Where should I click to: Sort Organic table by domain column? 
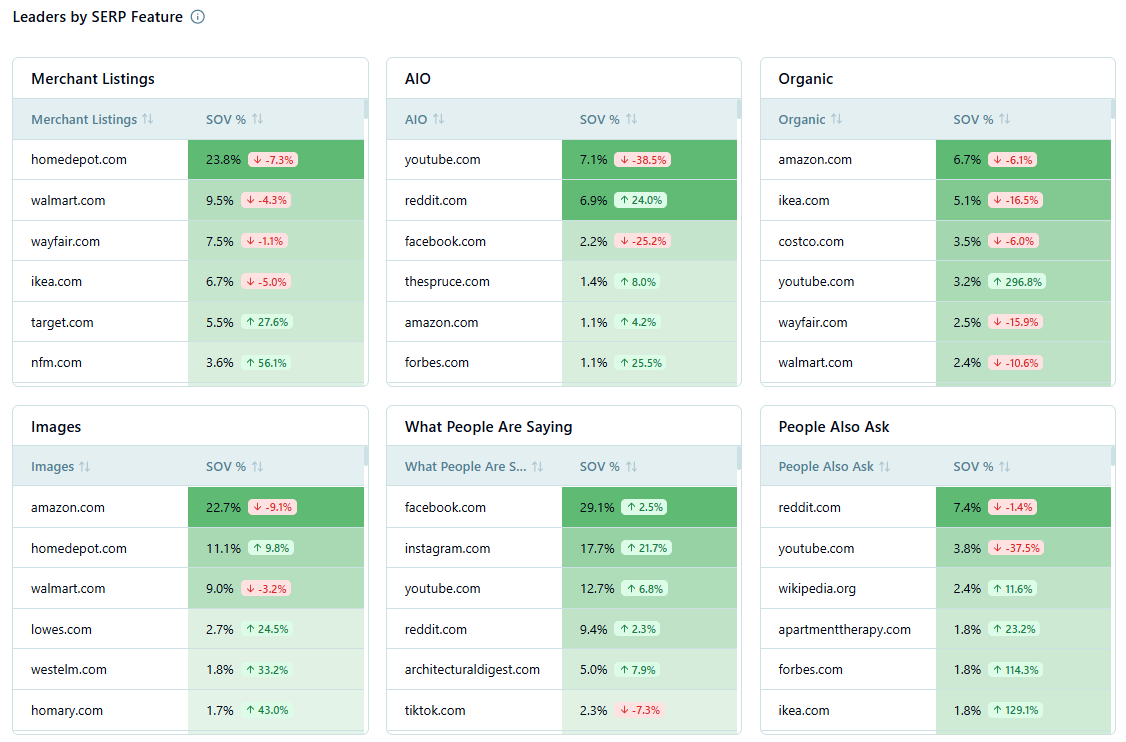click(836, 119)
